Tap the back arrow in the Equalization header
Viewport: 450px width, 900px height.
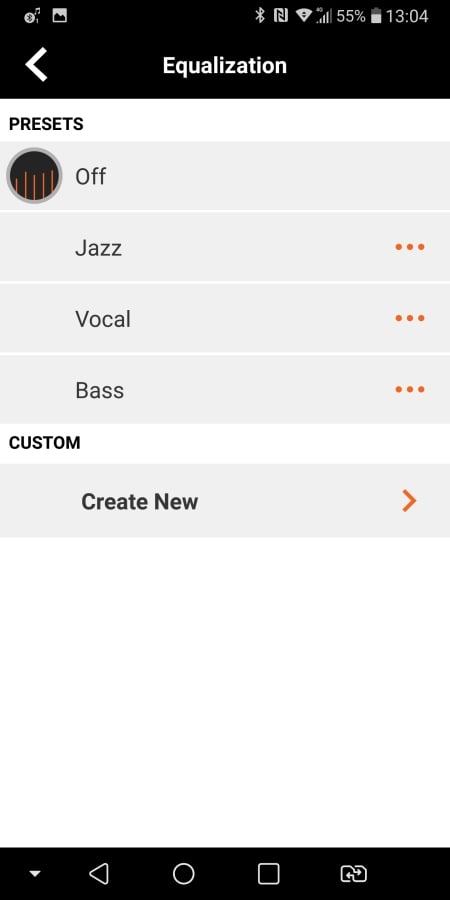pyautogui.click(x=36, y=65)
